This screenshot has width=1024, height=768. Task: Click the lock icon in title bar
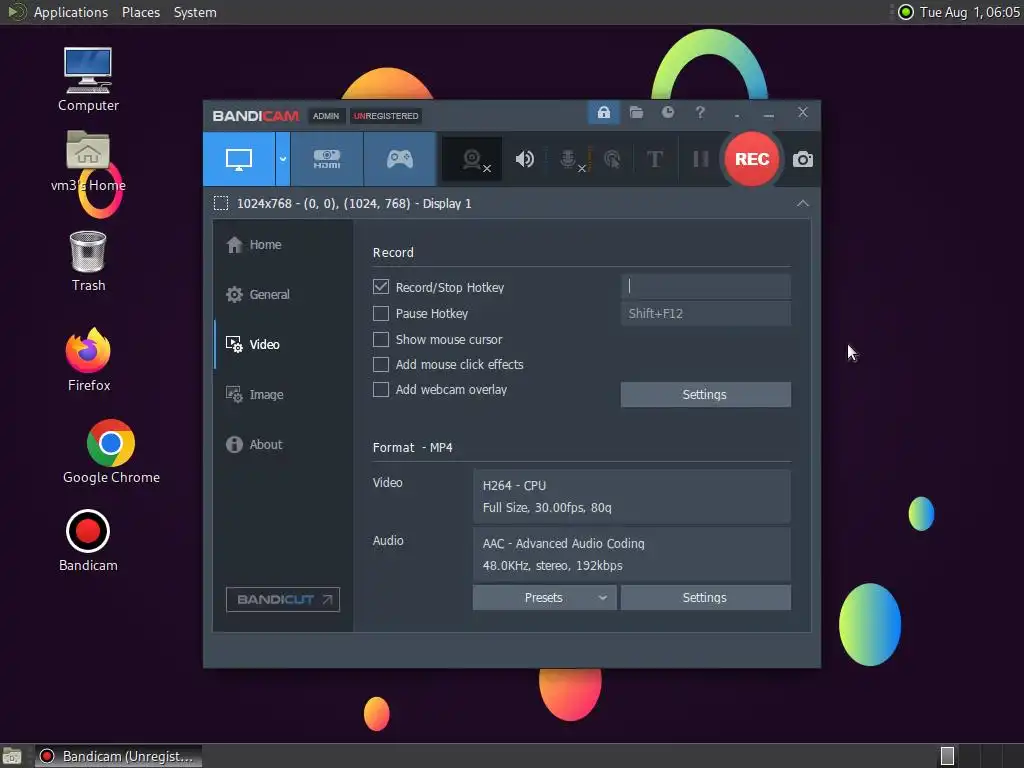tap(603, 112)
